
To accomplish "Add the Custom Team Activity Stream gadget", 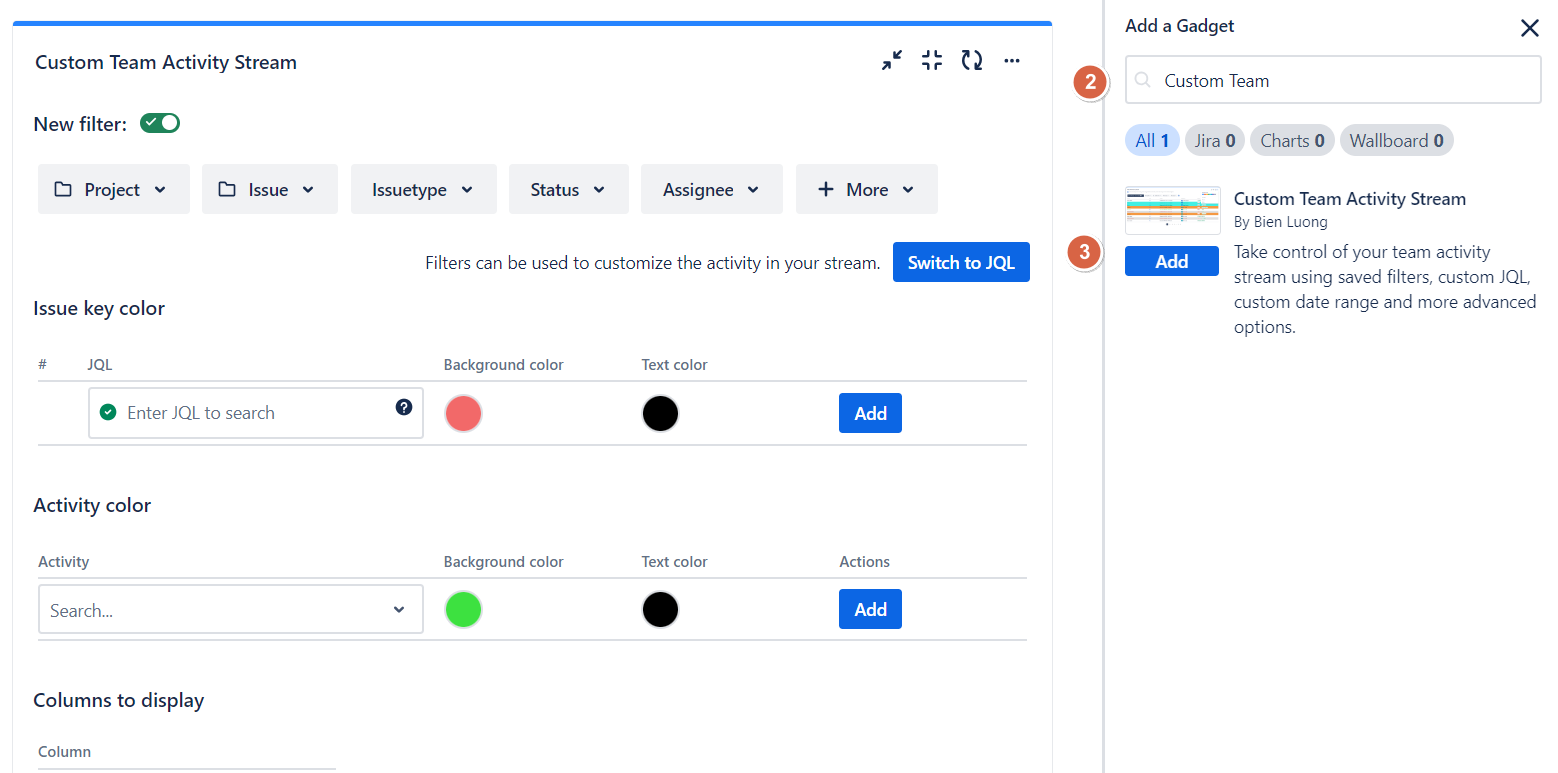I will (x=1171, y=261).
